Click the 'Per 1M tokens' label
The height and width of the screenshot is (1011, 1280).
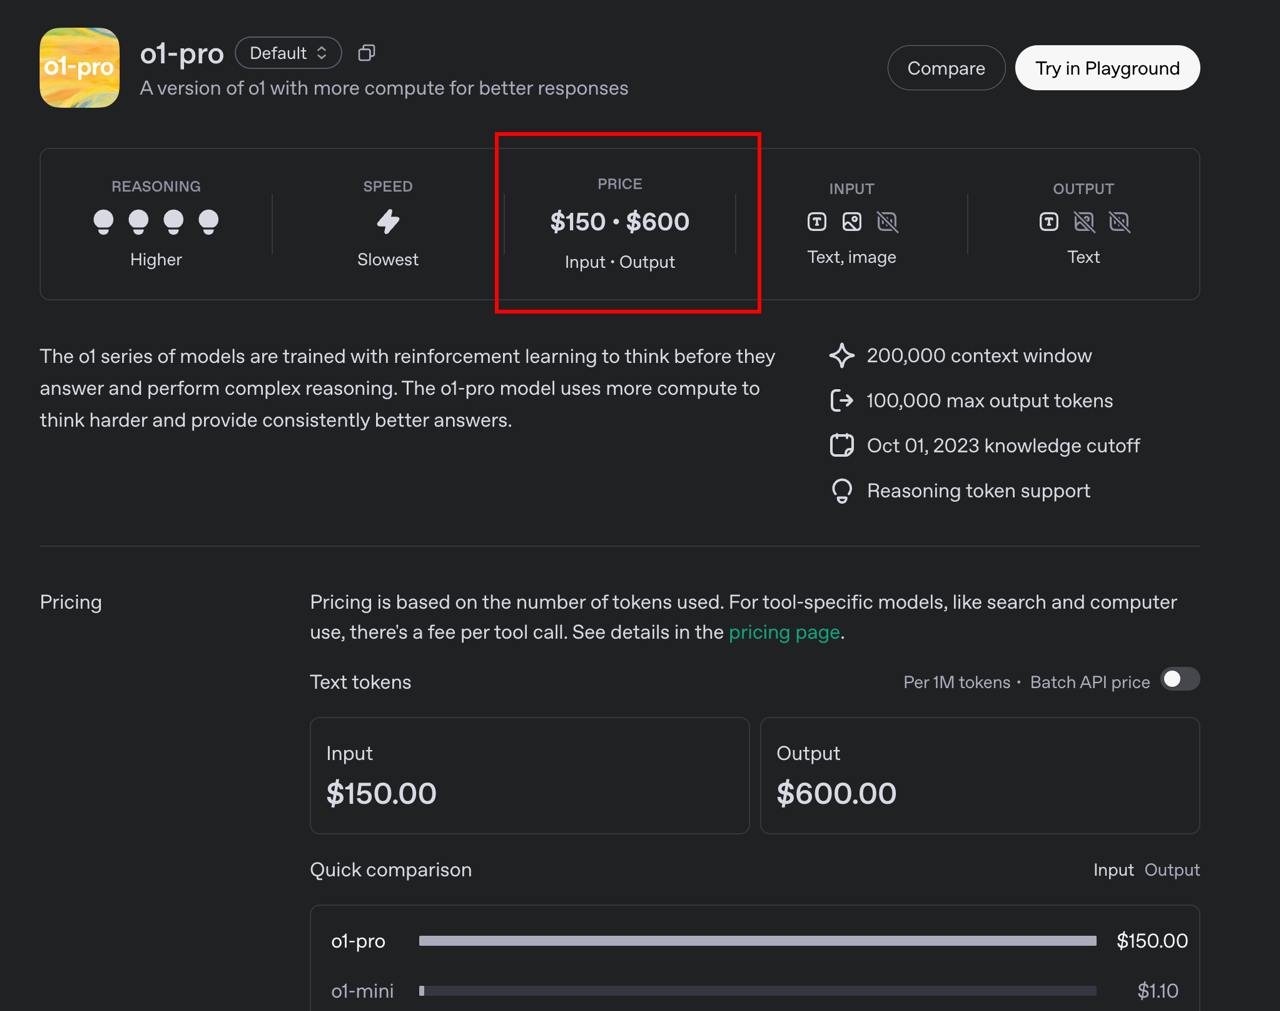click(957, 682)
